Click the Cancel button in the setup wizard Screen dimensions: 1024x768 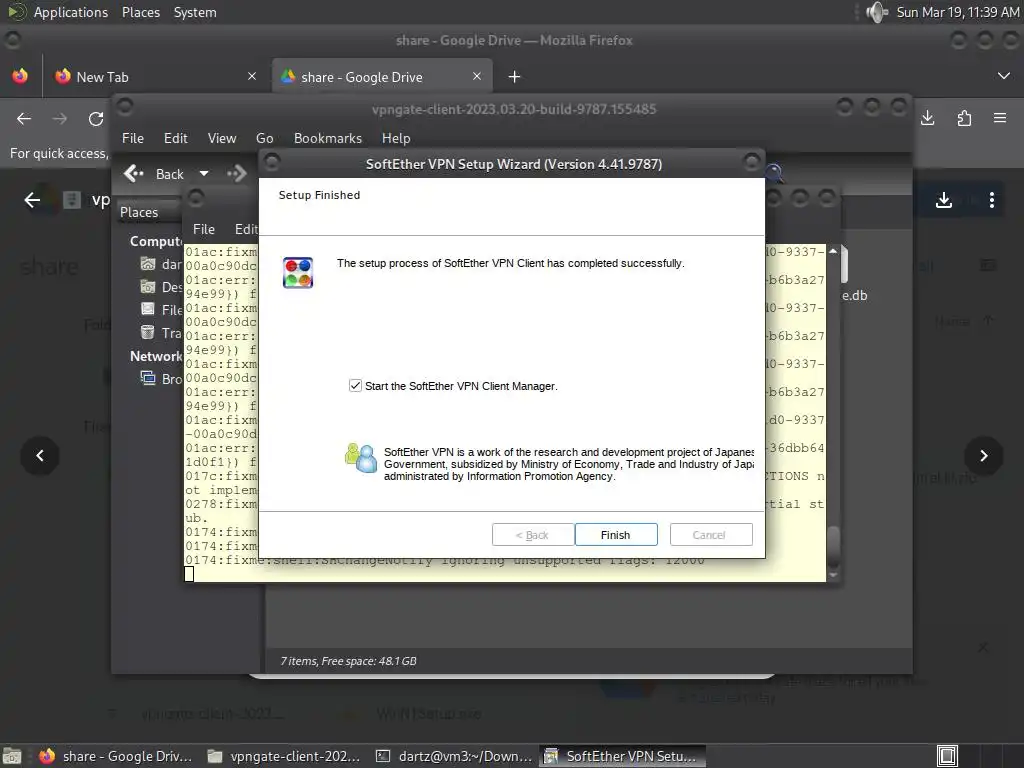(711, 535)
